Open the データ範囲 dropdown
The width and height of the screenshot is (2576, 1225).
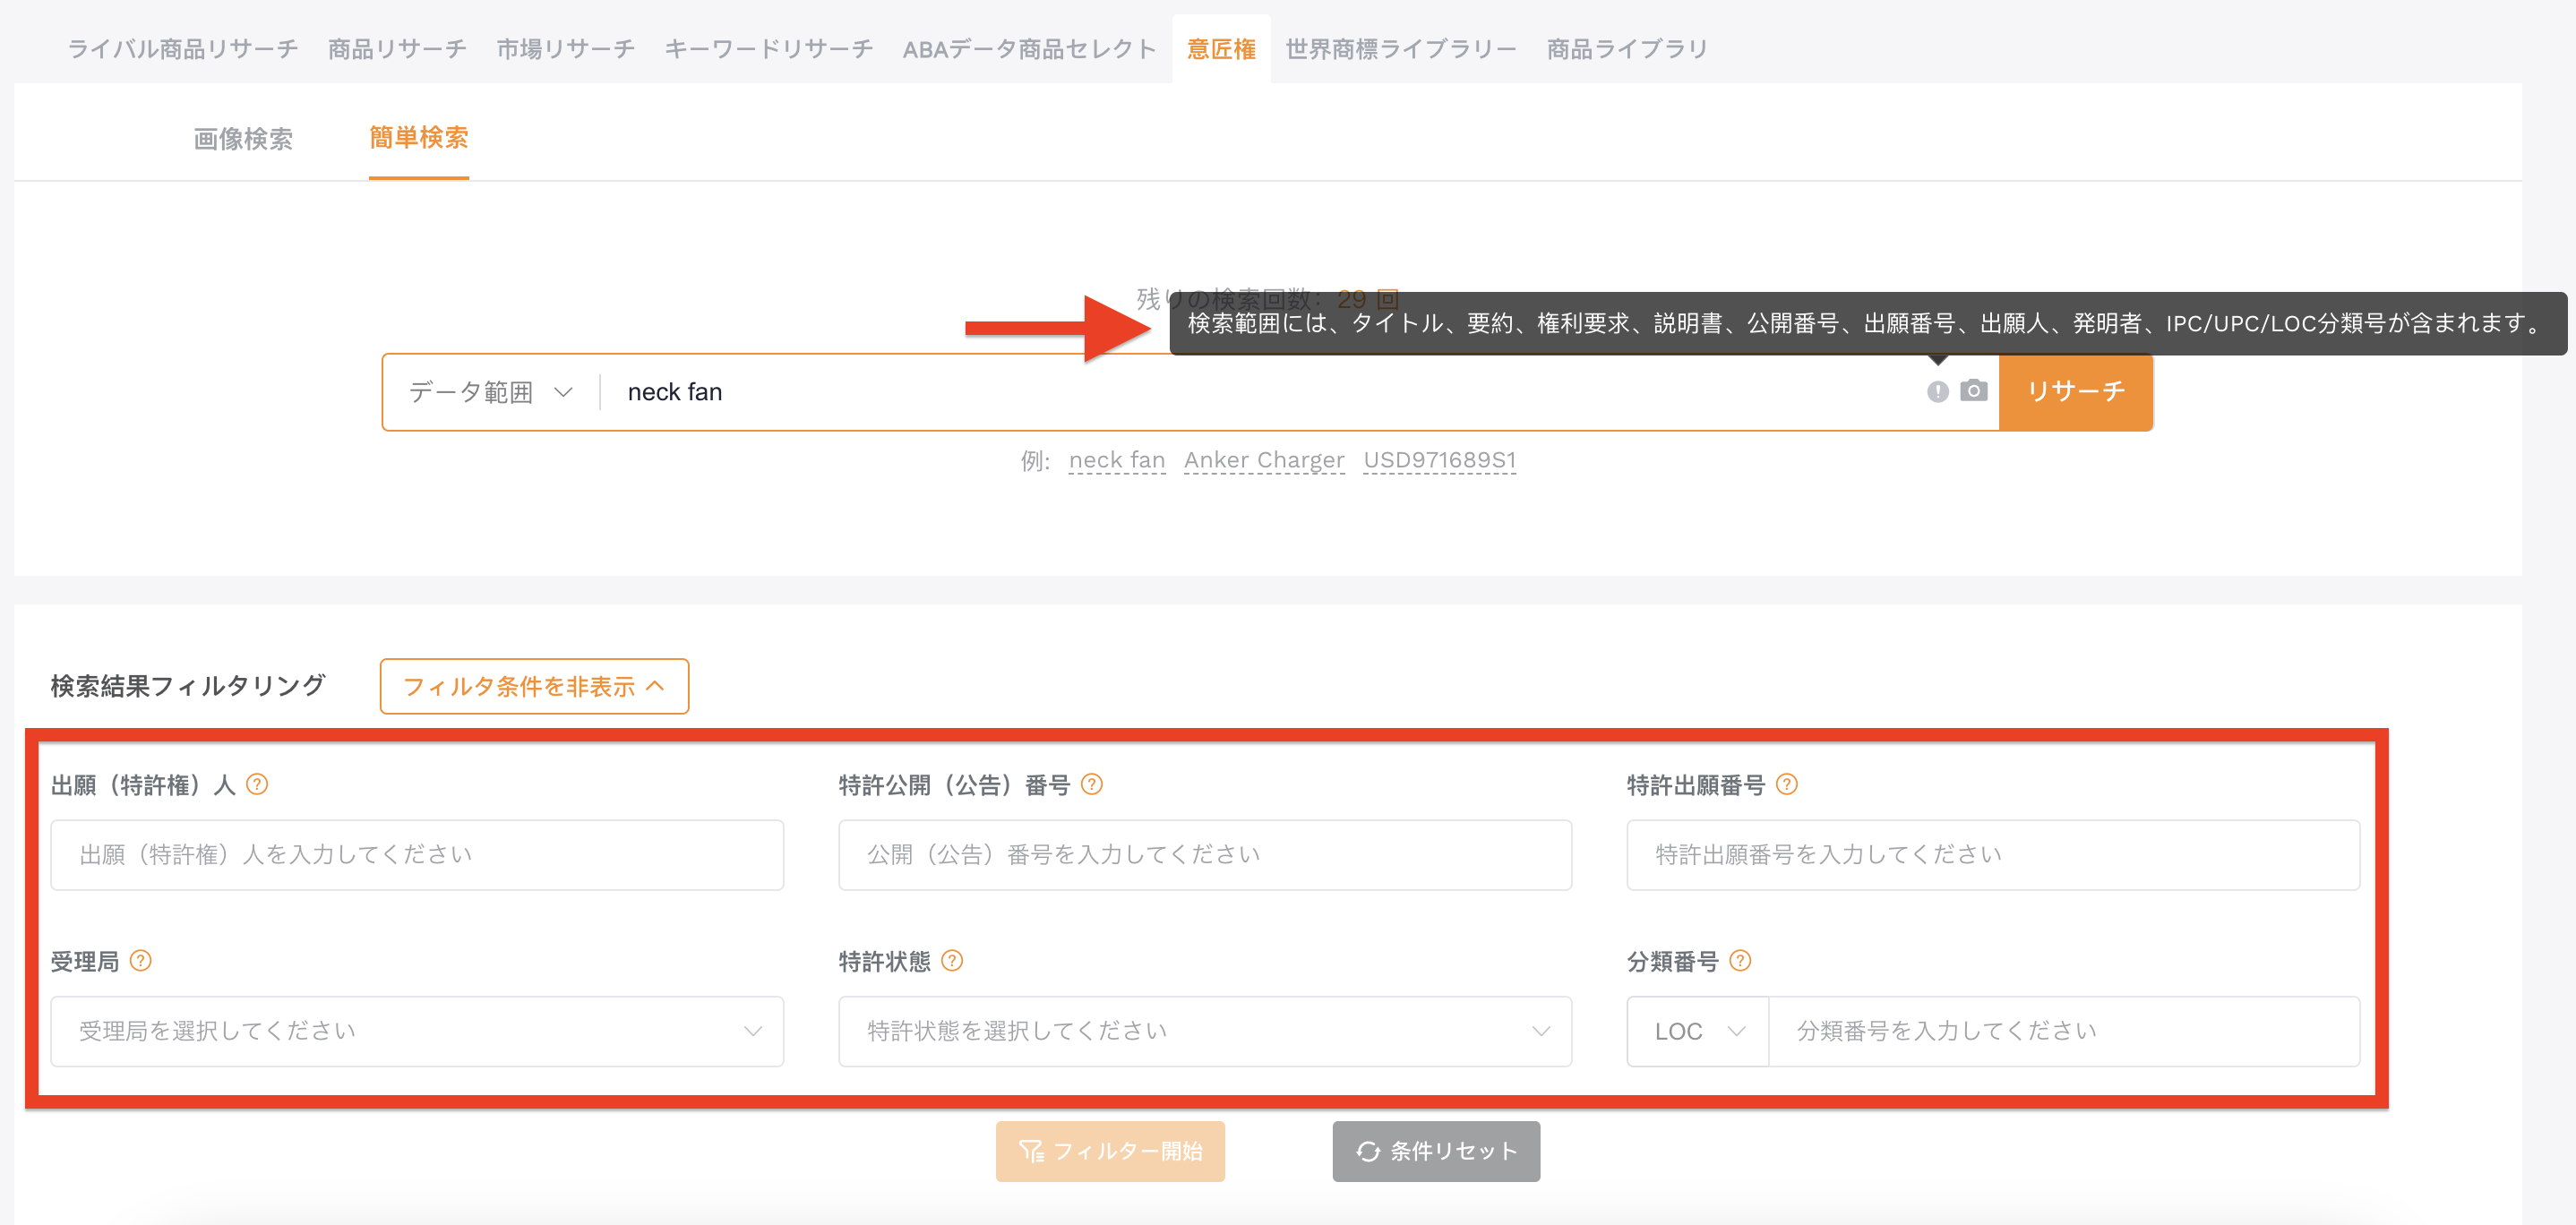point(490,392)
